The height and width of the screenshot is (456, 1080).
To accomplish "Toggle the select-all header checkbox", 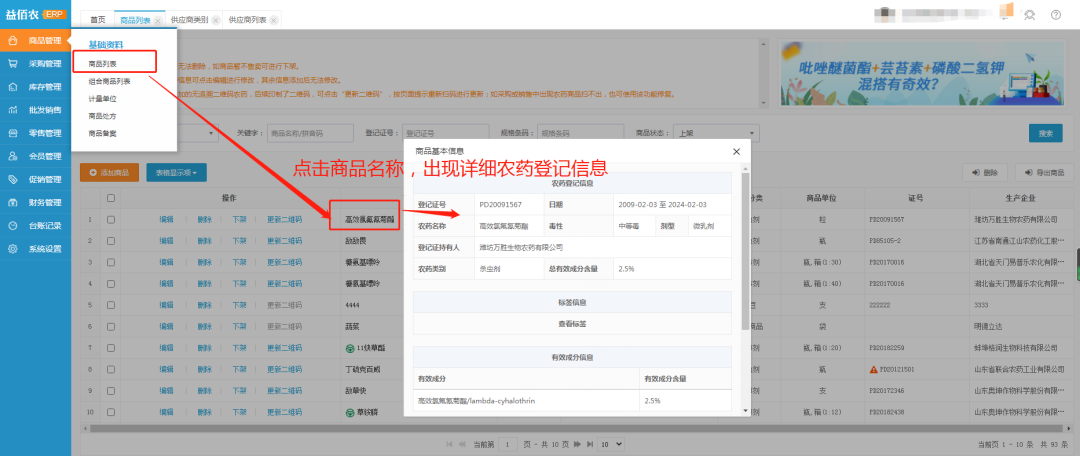I will (111, 198).
